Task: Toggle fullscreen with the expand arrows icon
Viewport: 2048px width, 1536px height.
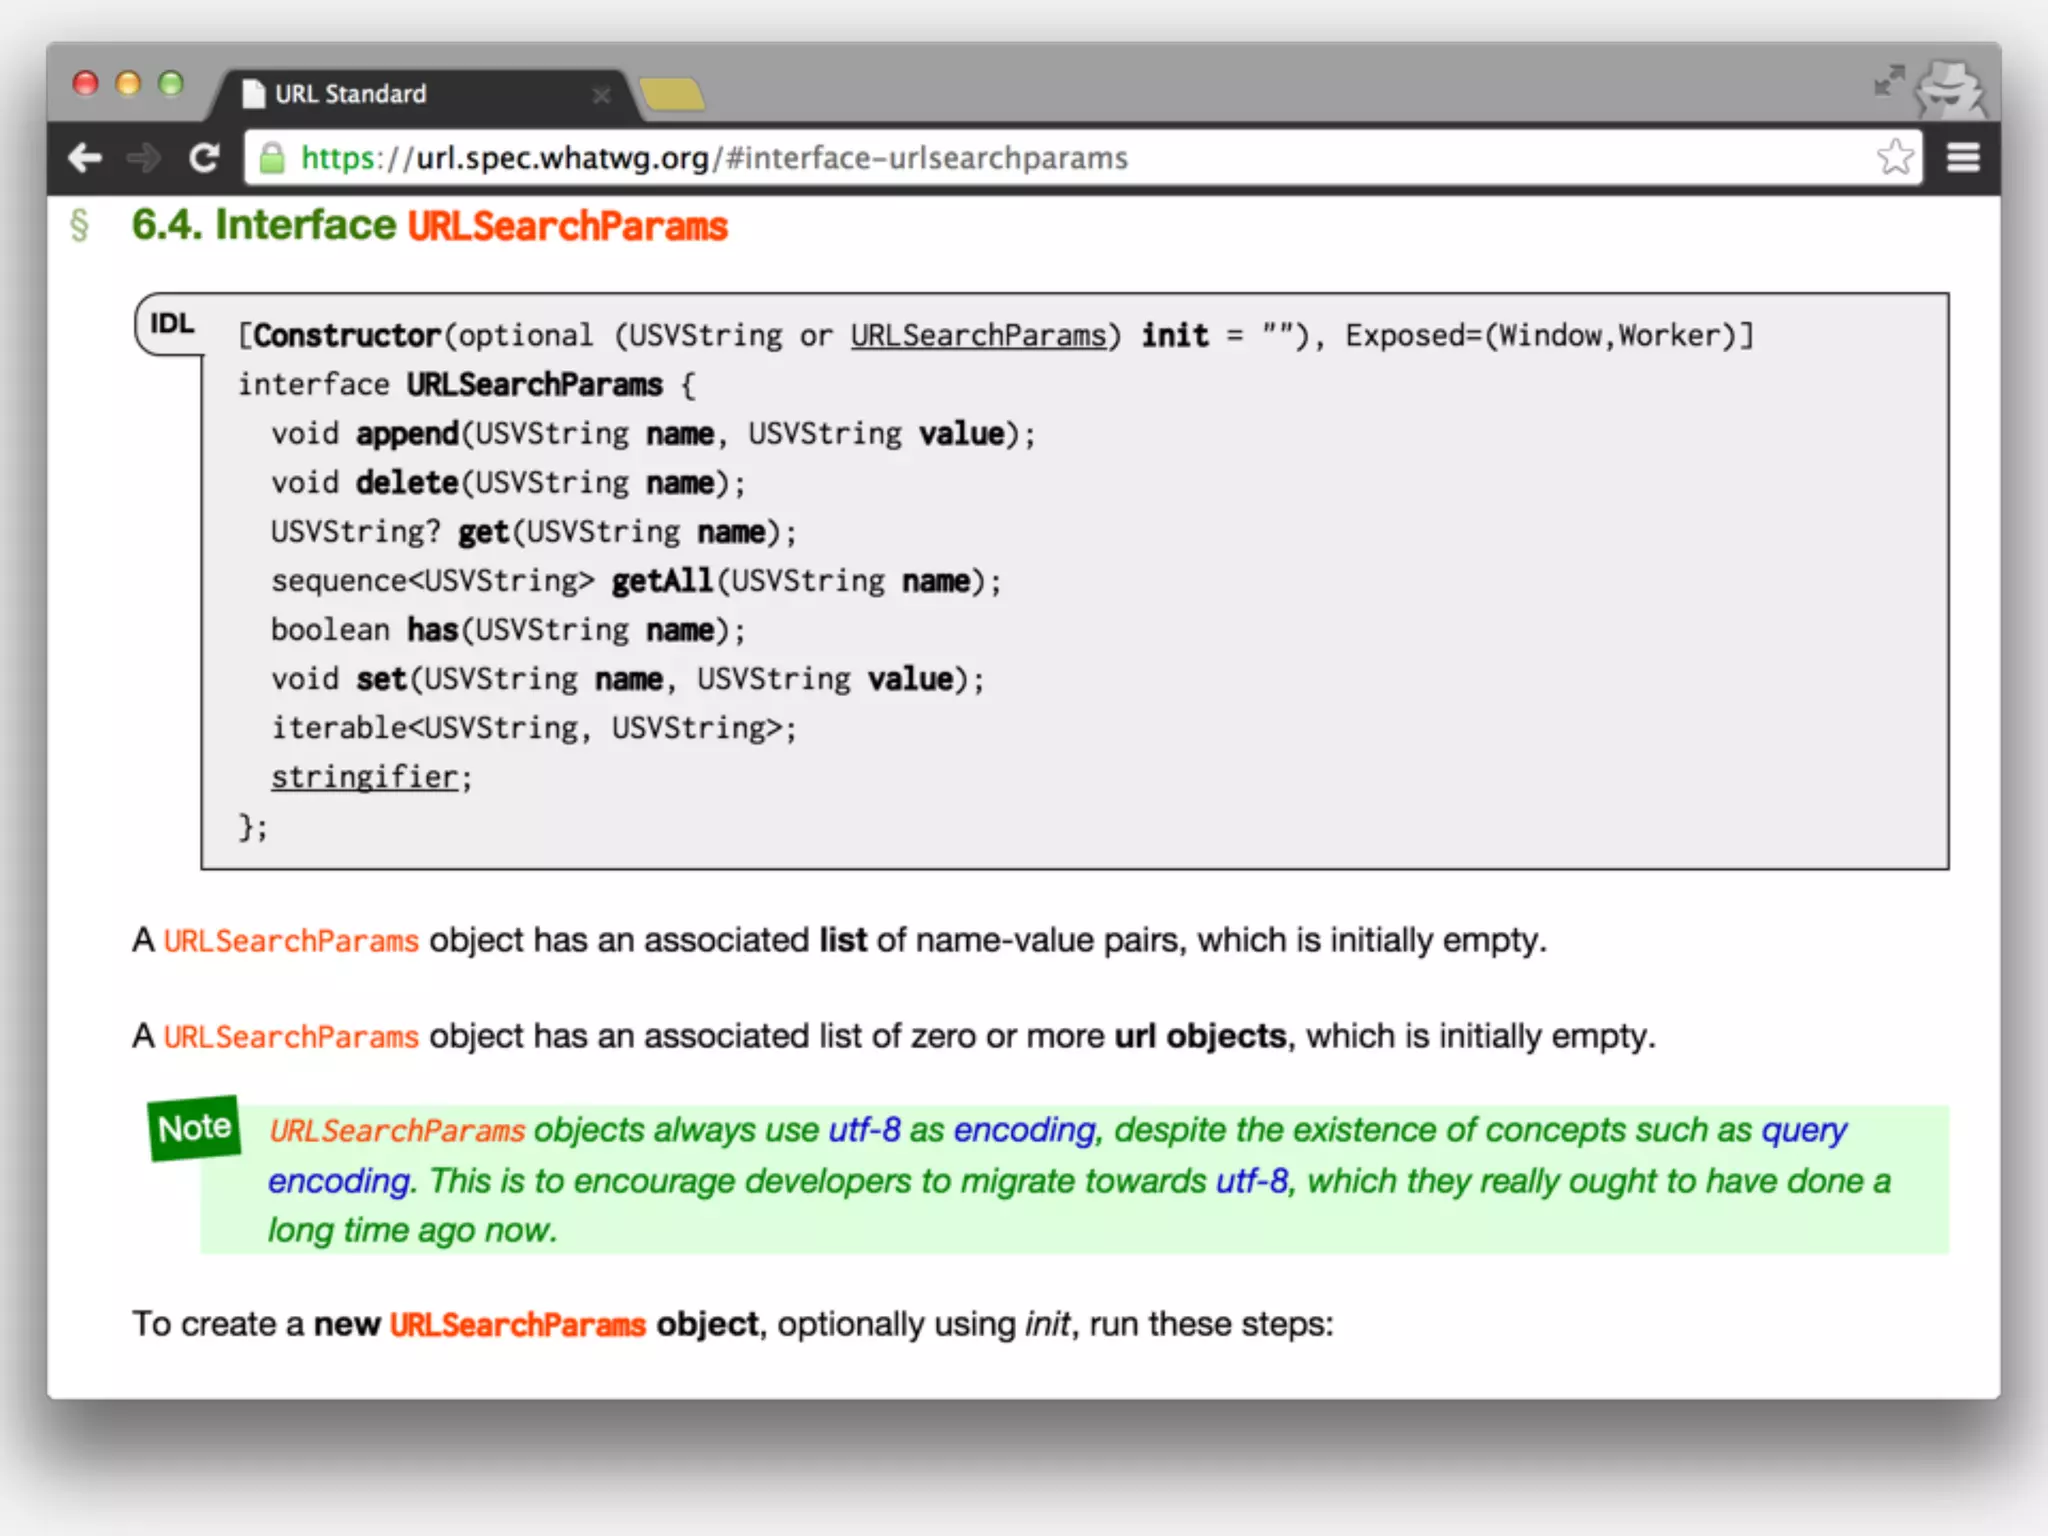Action: click(x=1888, y=82)
